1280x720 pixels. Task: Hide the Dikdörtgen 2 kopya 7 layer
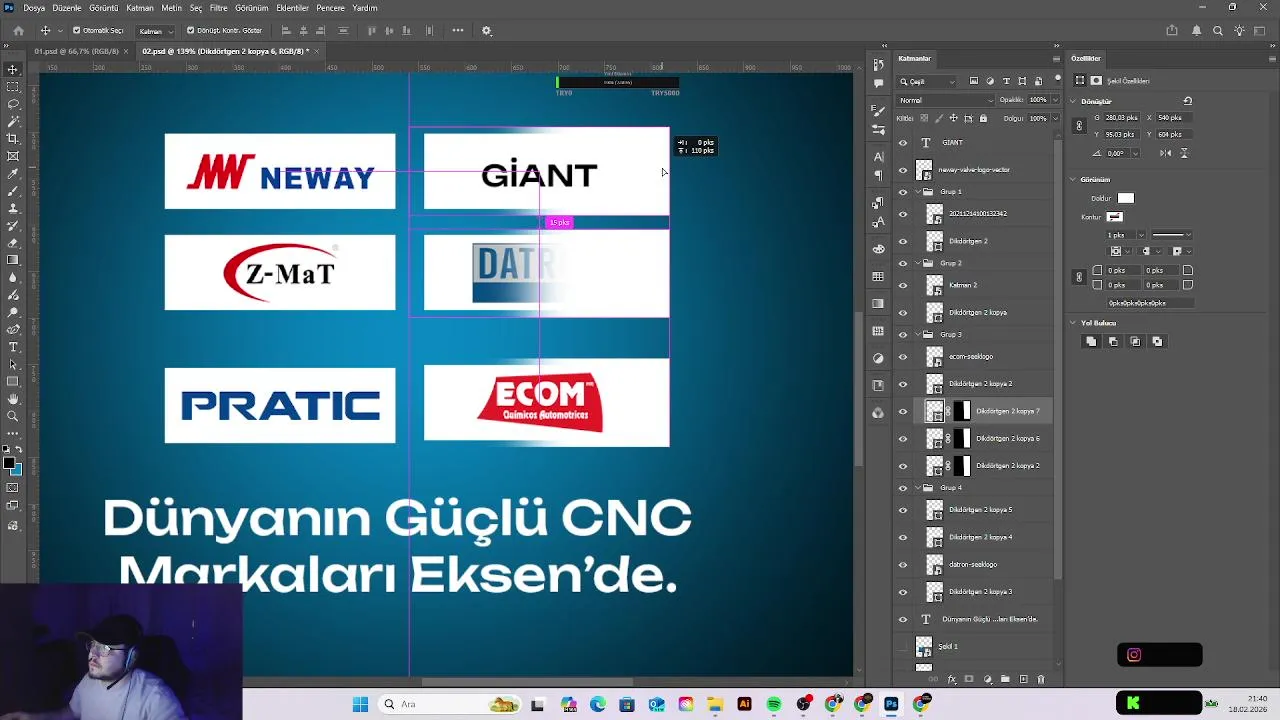(903, 411)
